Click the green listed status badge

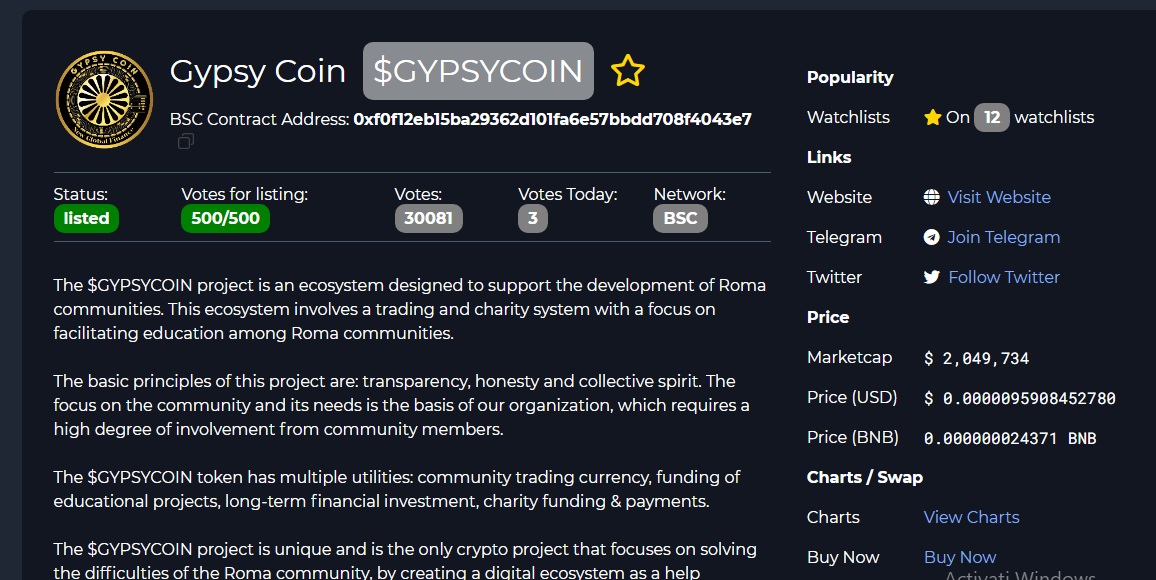coord(86,218)
